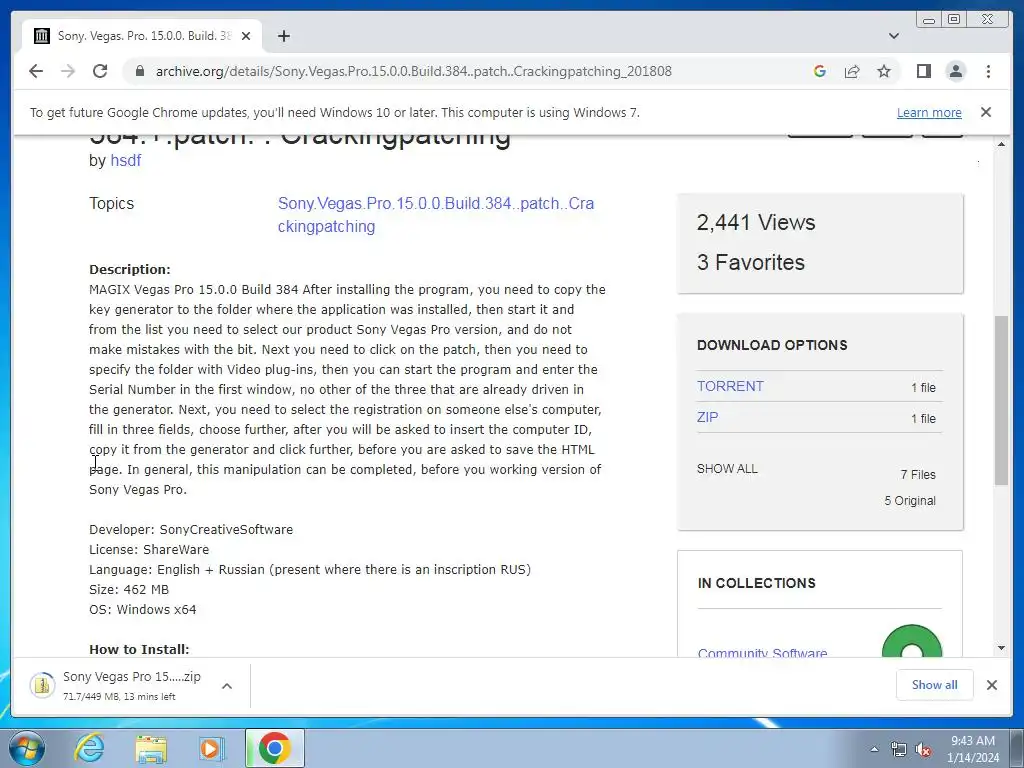Open author link hsdf
Image resolution: width=1024 pixels, height=768 pixels.
point(125,161)
